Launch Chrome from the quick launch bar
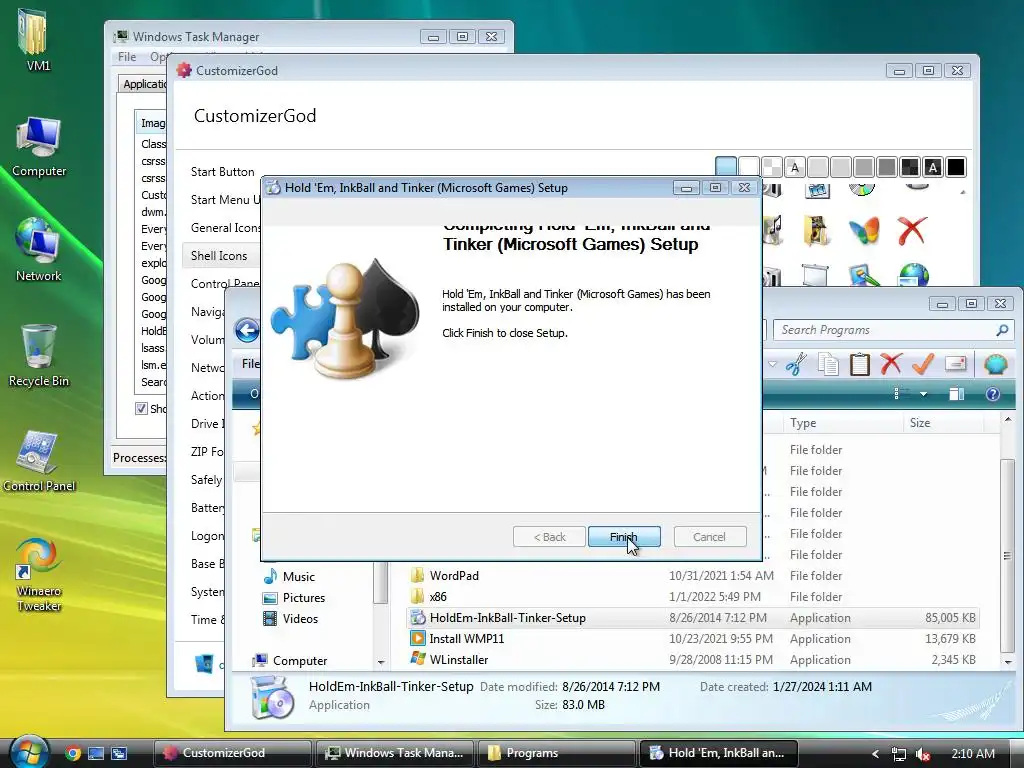The height and width of the screenshot is (768, 1024). [73, 753]
